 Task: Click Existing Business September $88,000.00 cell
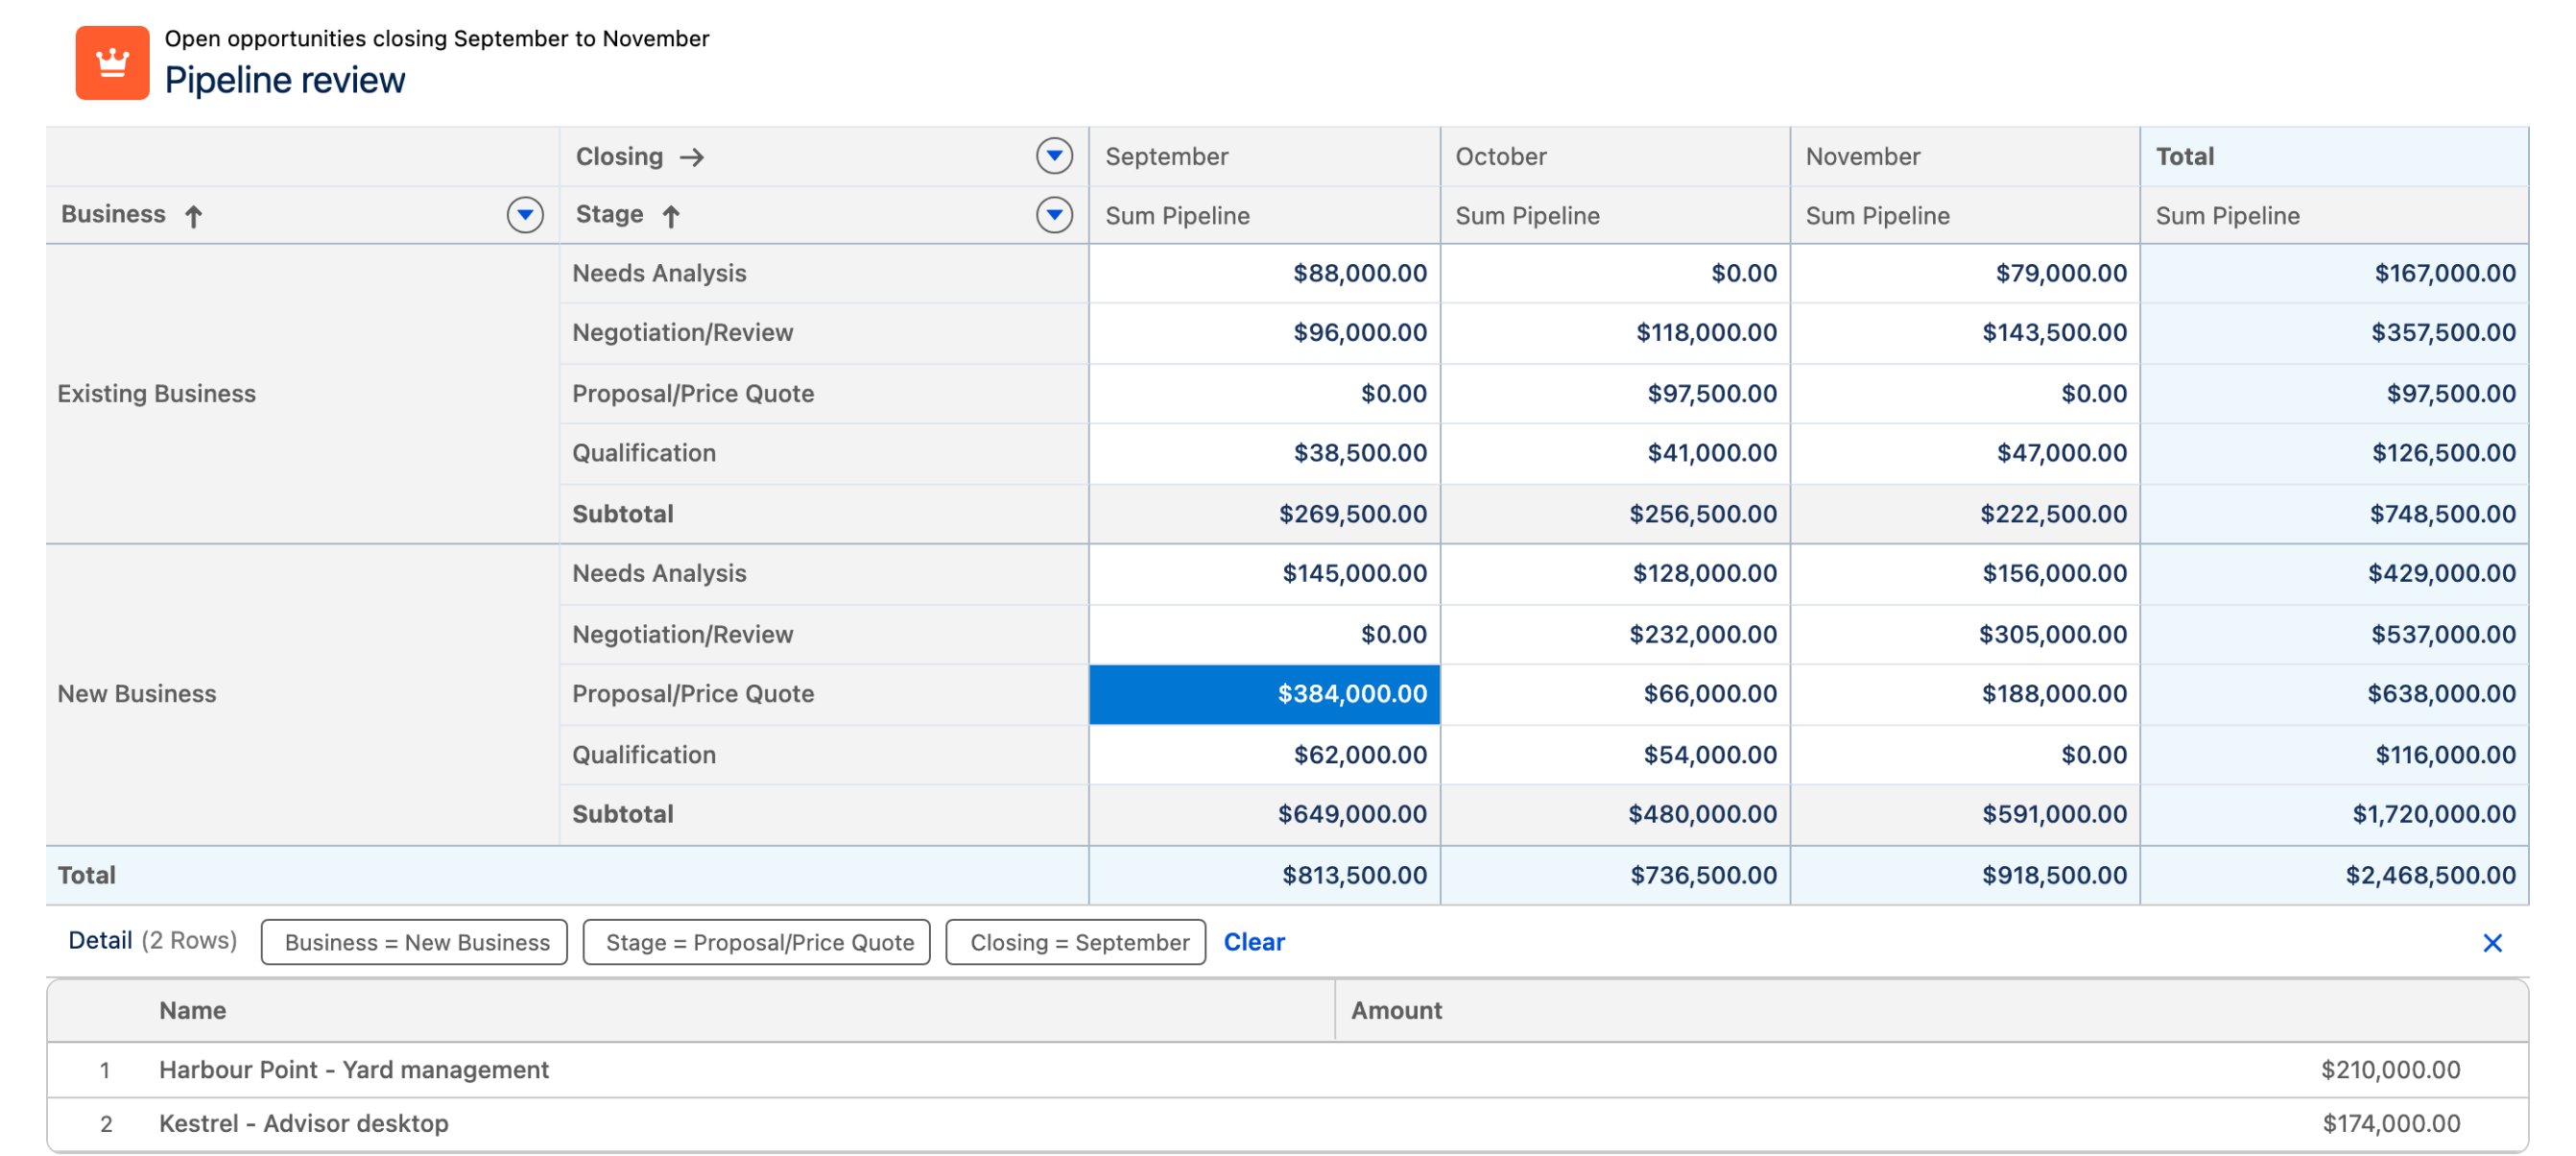(1264, 274)
